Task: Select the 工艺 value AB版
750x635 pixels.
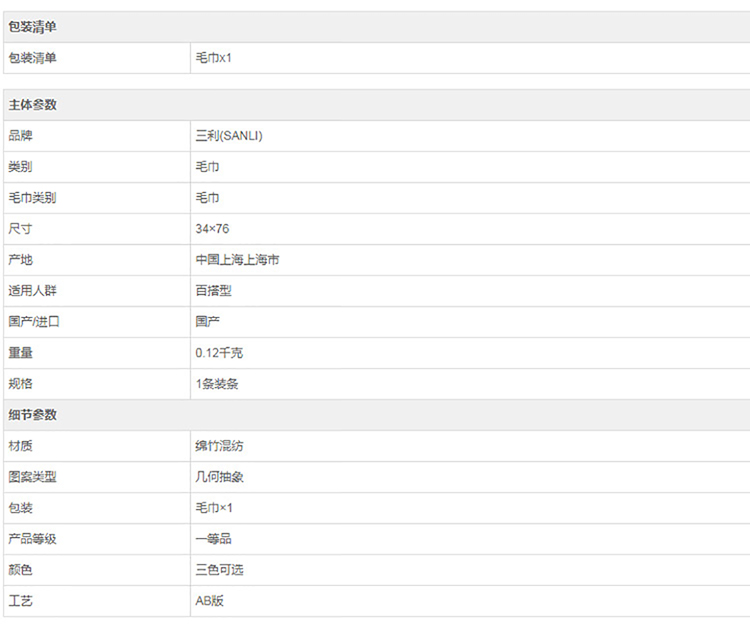Action: coord(211,601)
